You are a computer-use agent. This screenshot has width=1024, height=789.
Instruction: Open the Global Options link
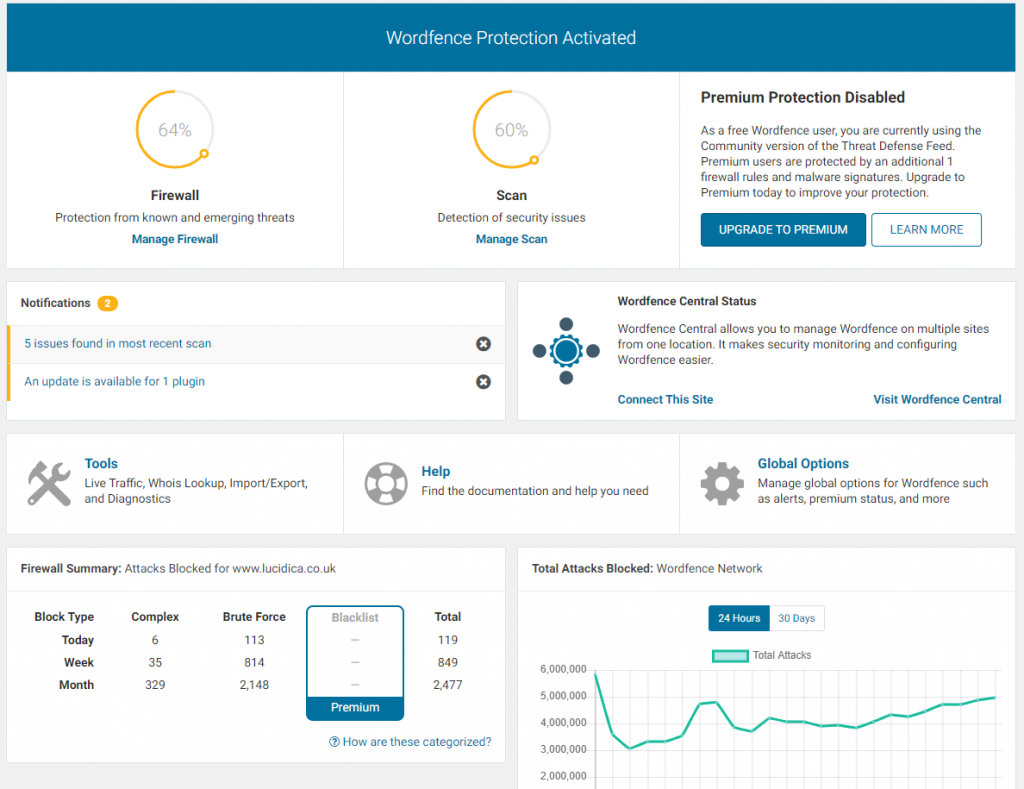coord(803,463)
